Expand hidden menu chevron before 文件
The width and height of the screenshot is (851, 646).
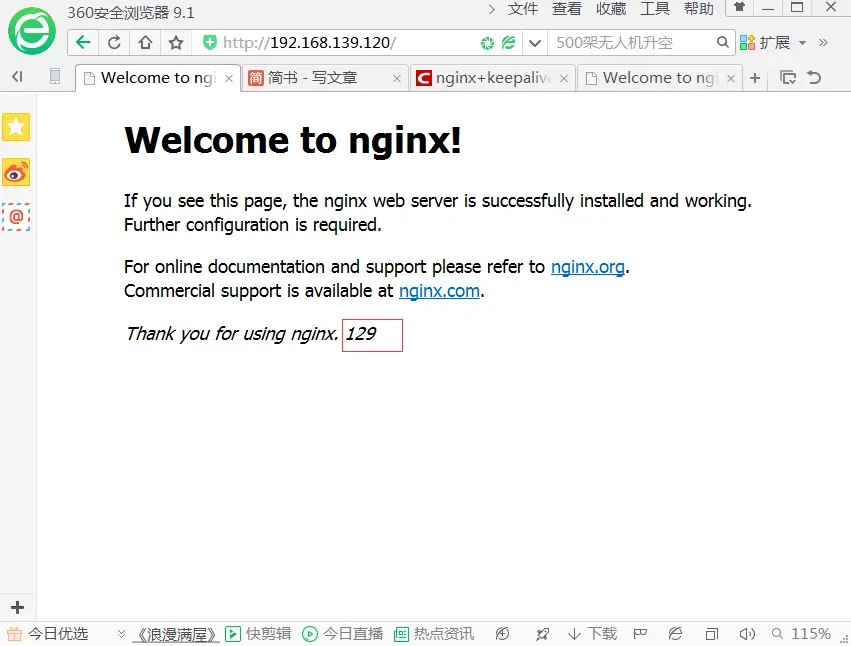(492, 9)
